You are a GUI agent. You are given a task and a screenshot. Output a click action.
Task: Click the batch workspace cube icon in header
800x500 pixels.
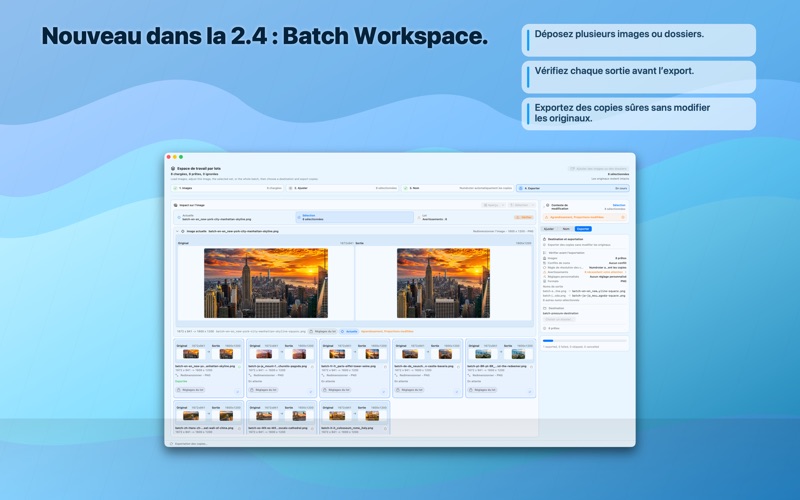[173, 168]
